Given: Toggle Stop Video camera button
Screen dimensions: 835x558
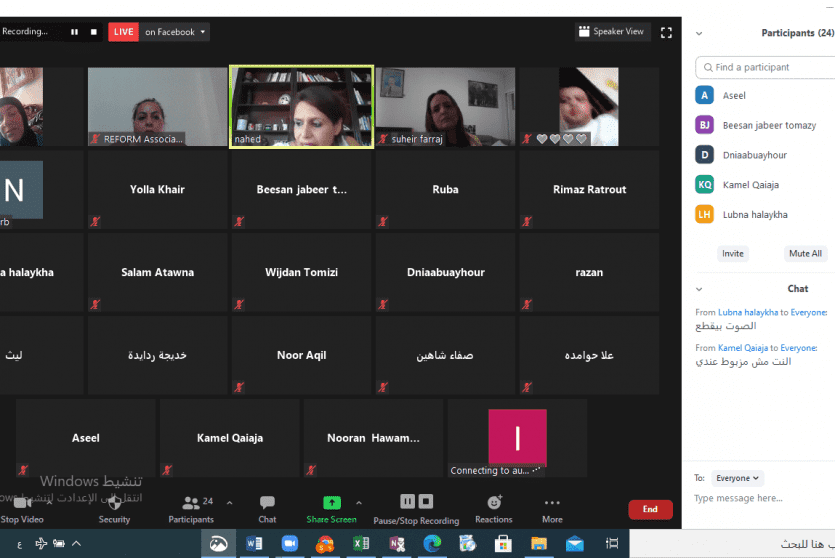Looking at the screenshot, I should coord(22,503).
